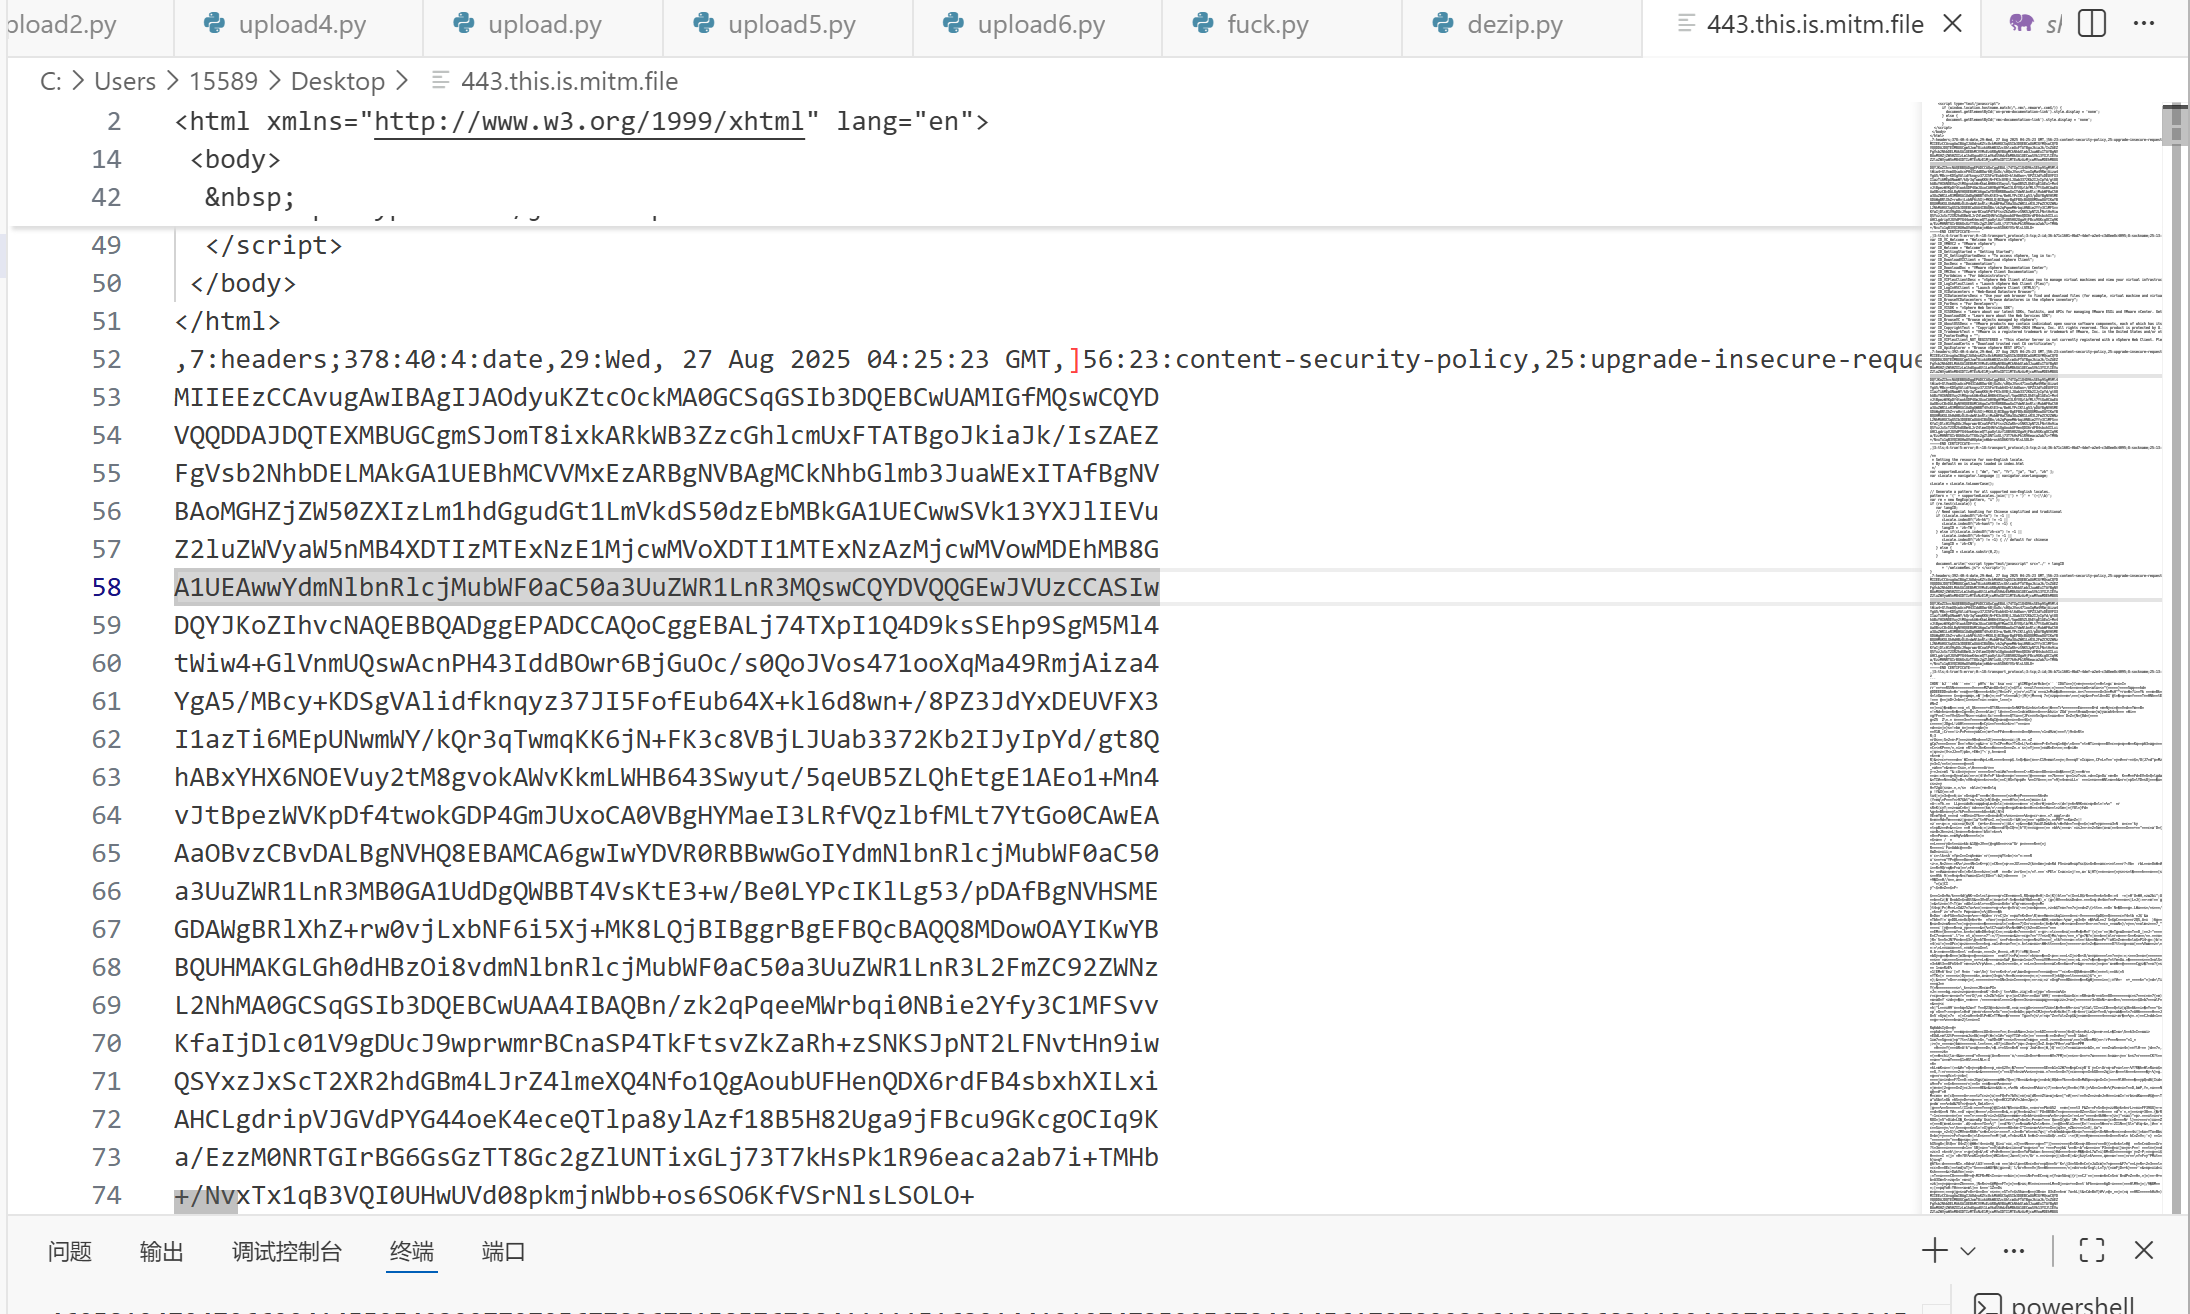Click the vertical editor scrollbar thumb
The width and height of the screenshot is (2190, 1314).
(2174, 125)
